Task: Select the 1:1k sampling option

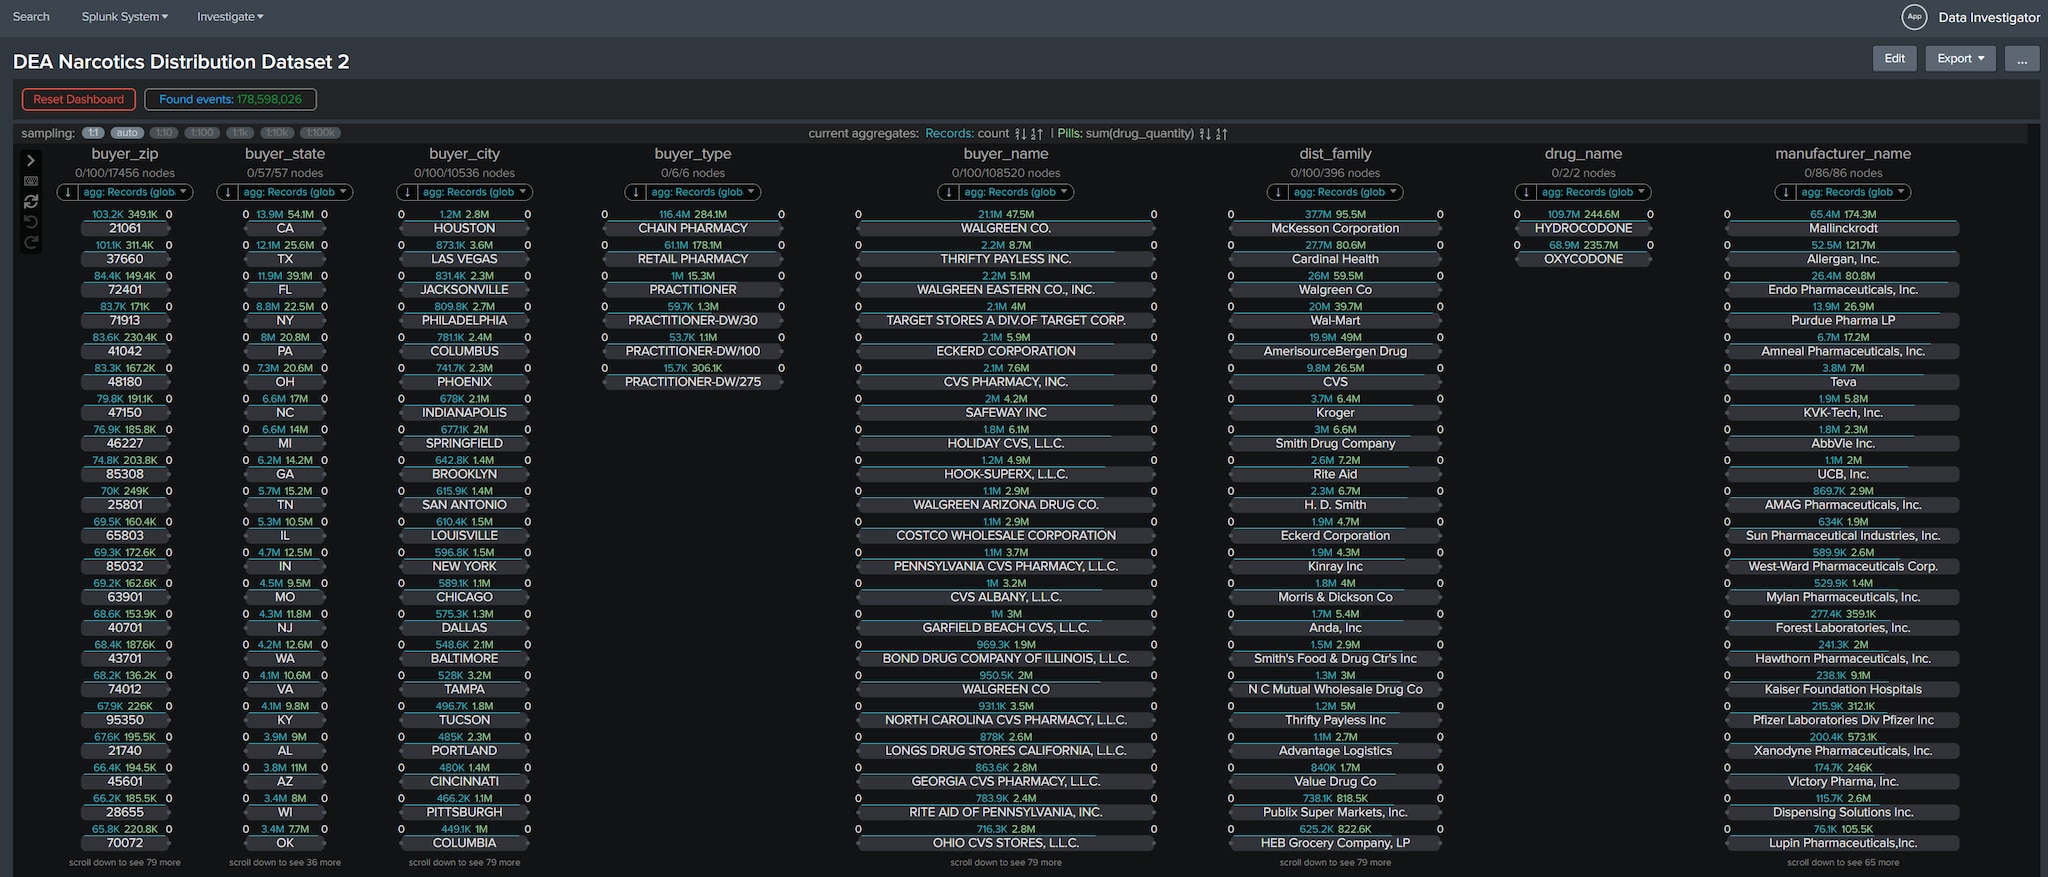Action: tap(239, 133)
